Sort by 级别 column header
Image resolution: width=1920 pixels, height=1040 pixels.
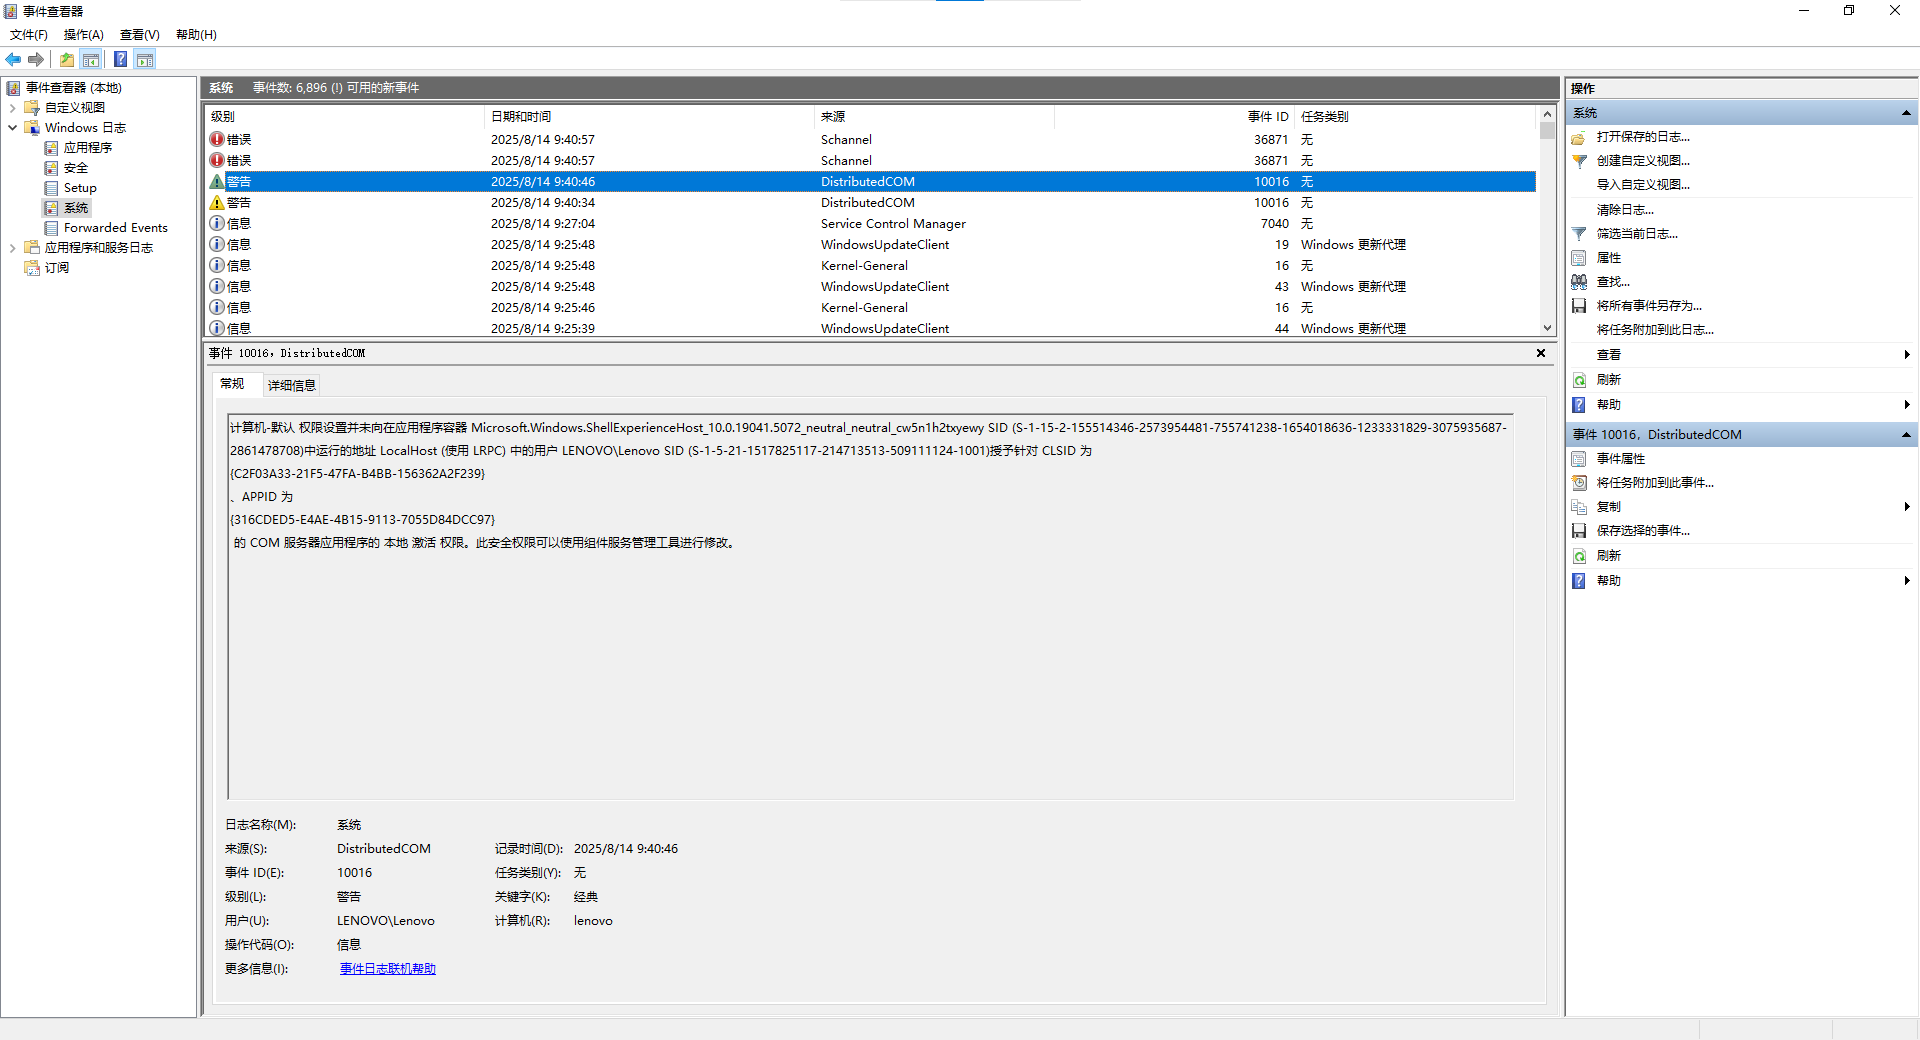tap(344, 117)
